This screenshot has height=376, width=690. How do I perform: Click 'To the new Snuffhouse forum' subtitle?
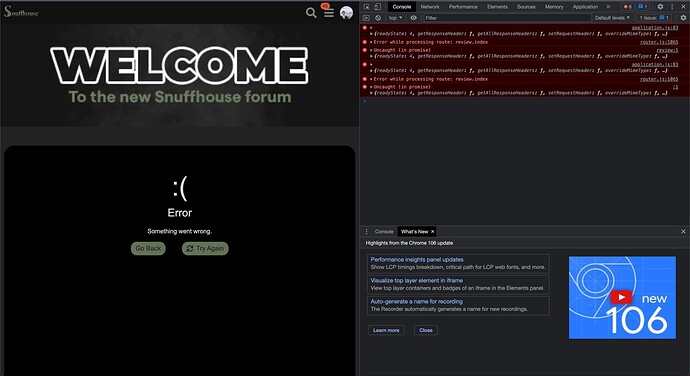click(180, 96)
